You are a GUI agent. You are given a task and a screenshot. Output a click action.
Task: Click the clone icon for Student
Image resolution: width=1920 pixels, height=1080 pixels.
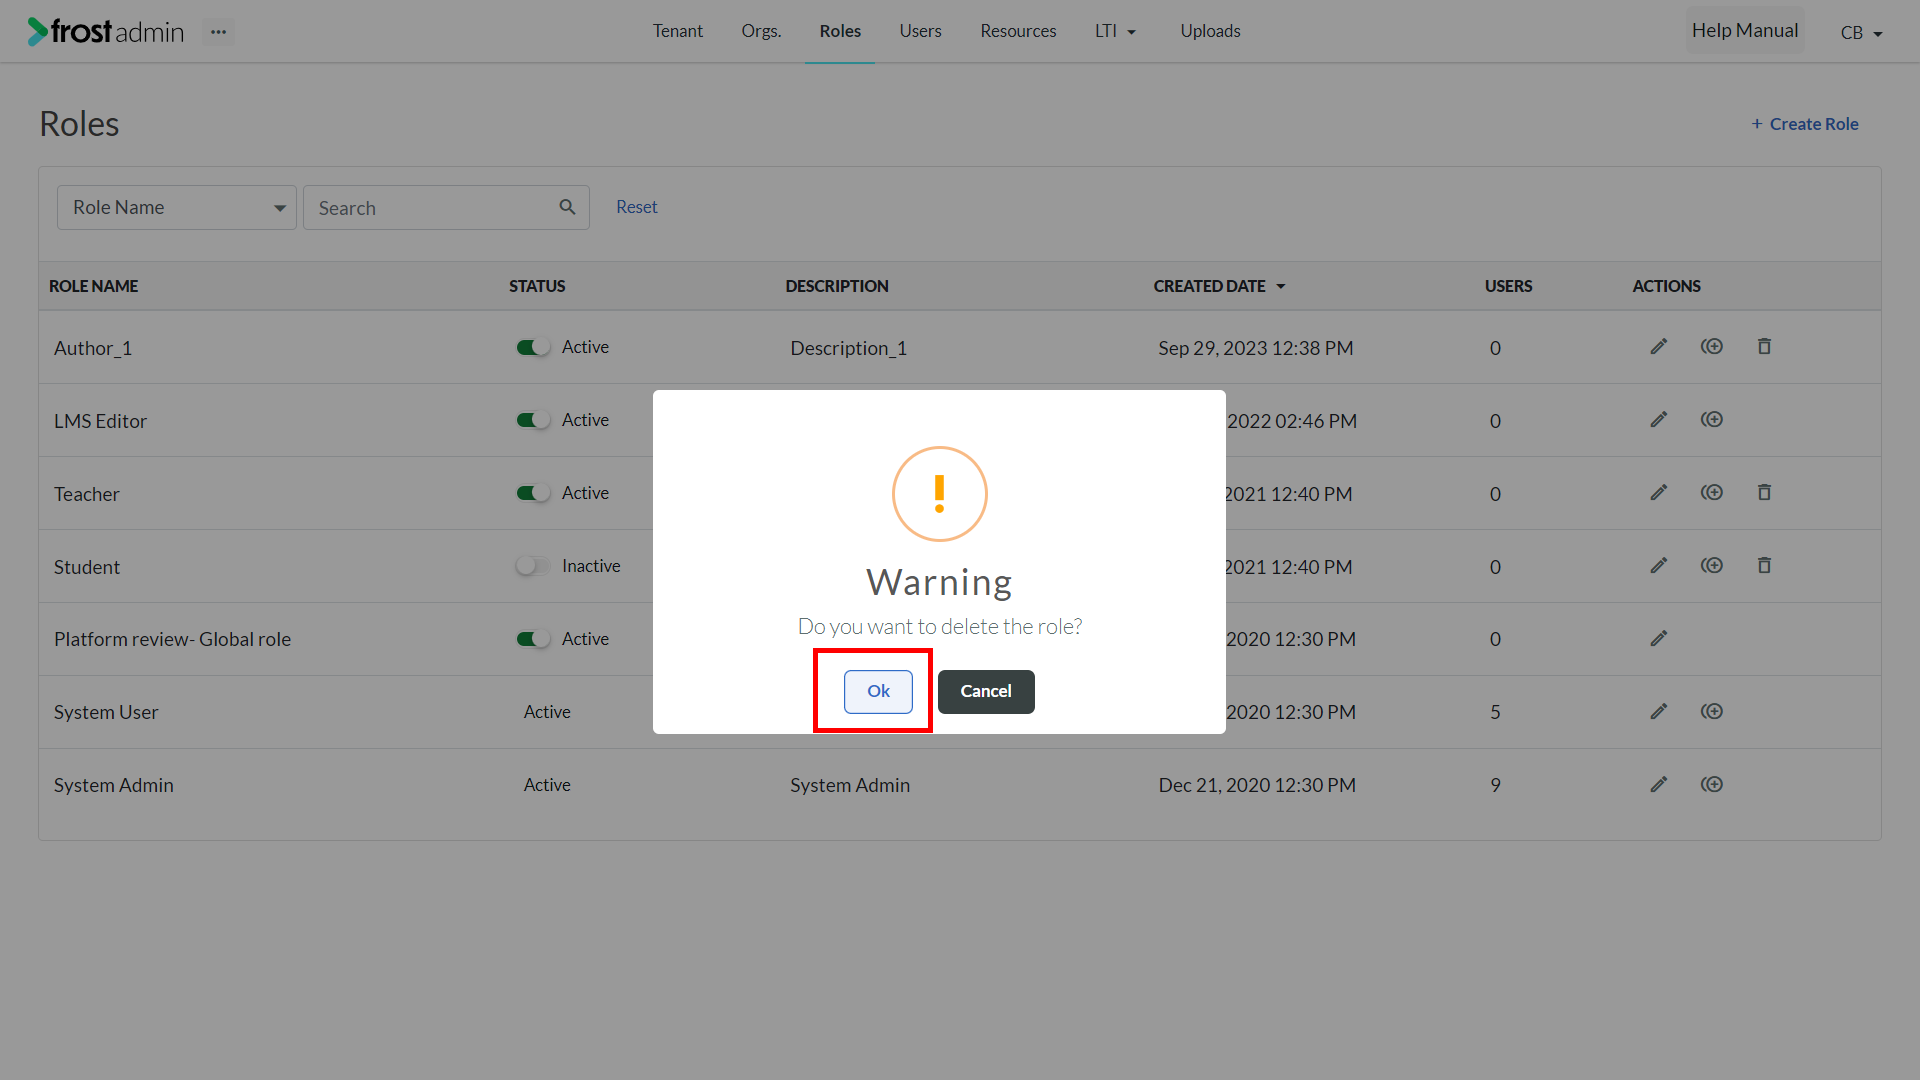coord(1712,565)
